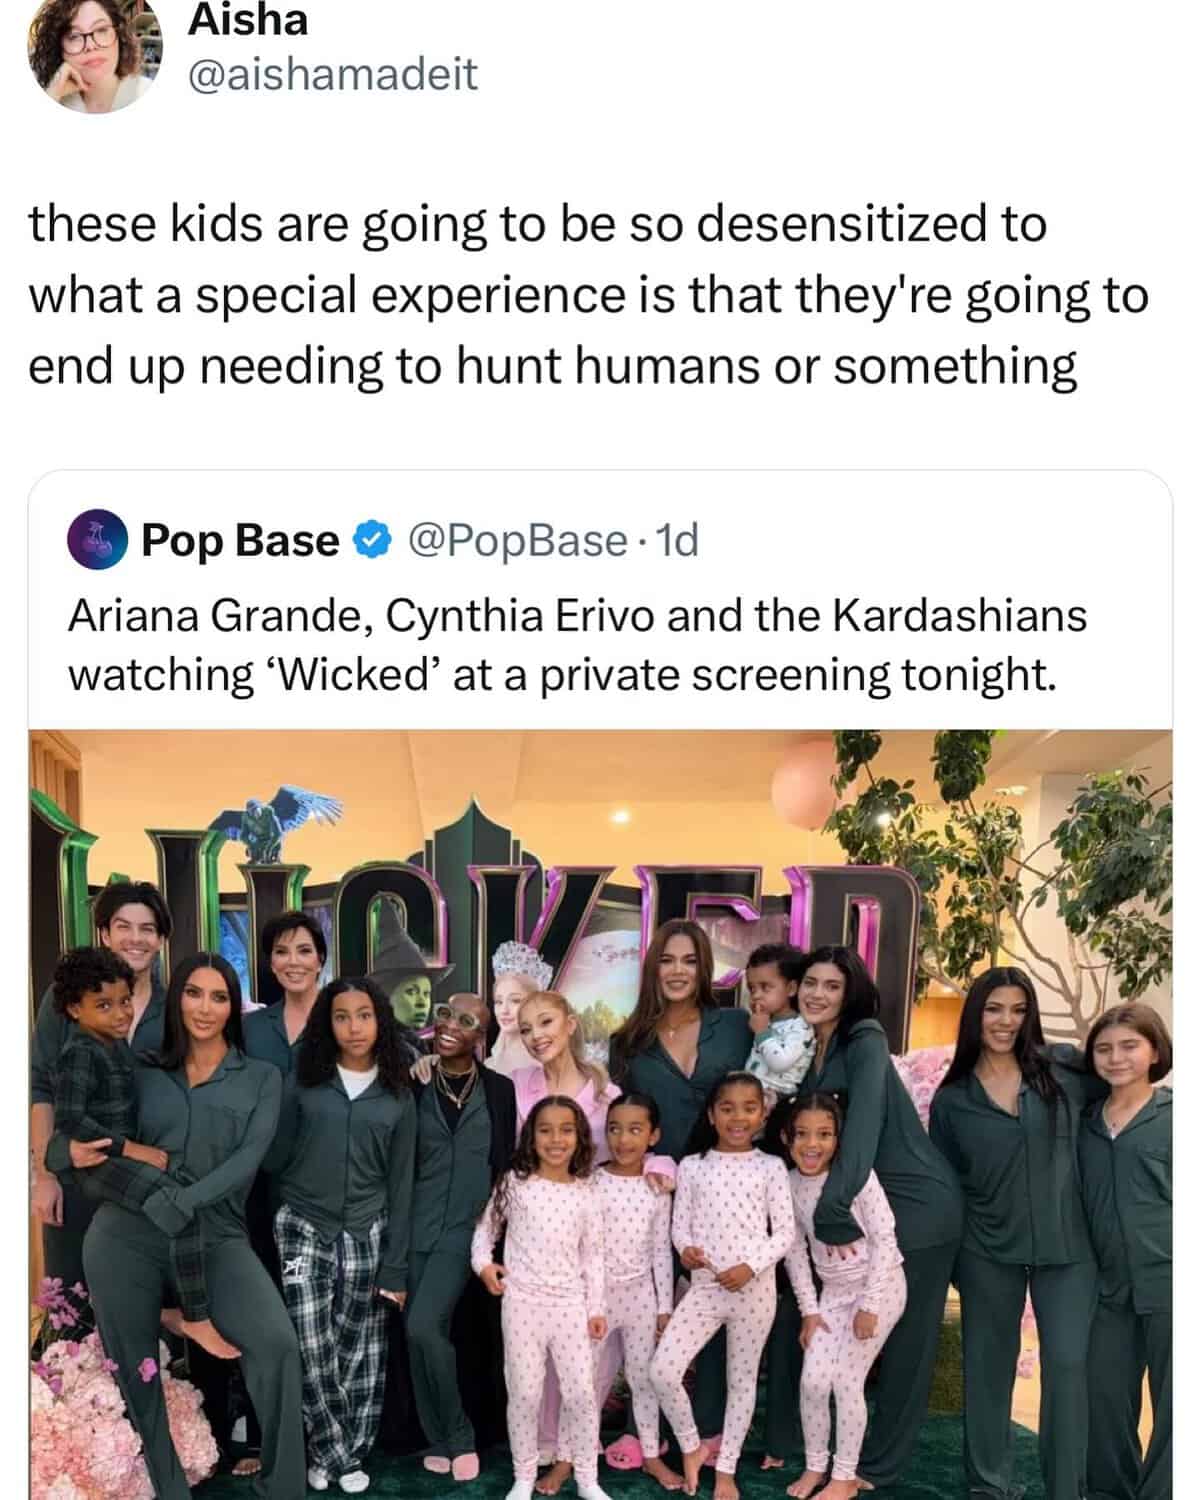Open Aisha's profile picture
The height and width of the screenshot is (1500, 1200).
pyautogui.click(x=95, y=55)
